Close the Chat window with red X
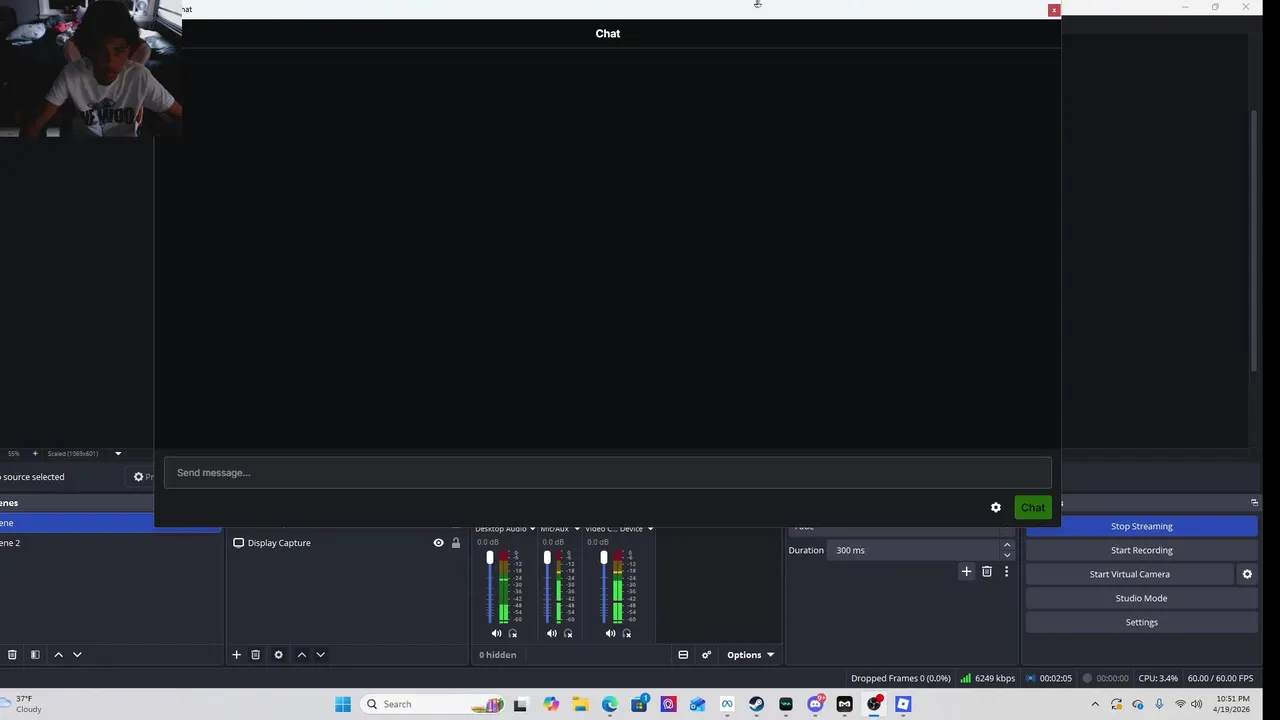 pyautogui.click(x=1053, y=10)
